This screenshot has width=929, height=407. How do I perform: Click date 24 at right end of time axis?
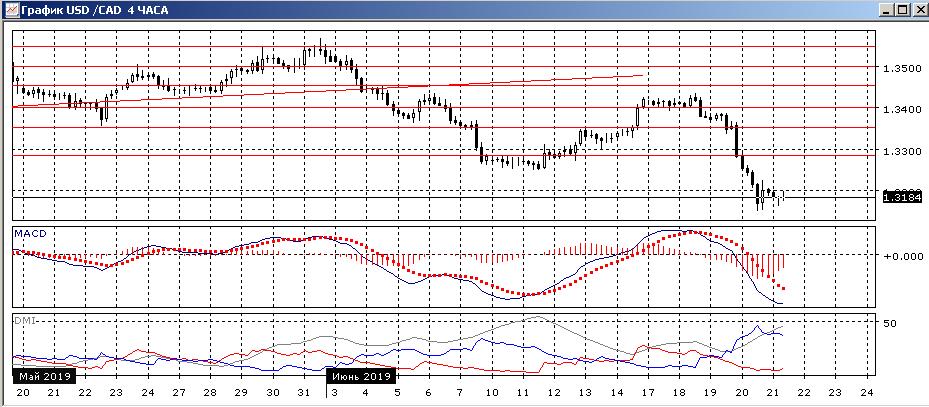coord(866,394)
